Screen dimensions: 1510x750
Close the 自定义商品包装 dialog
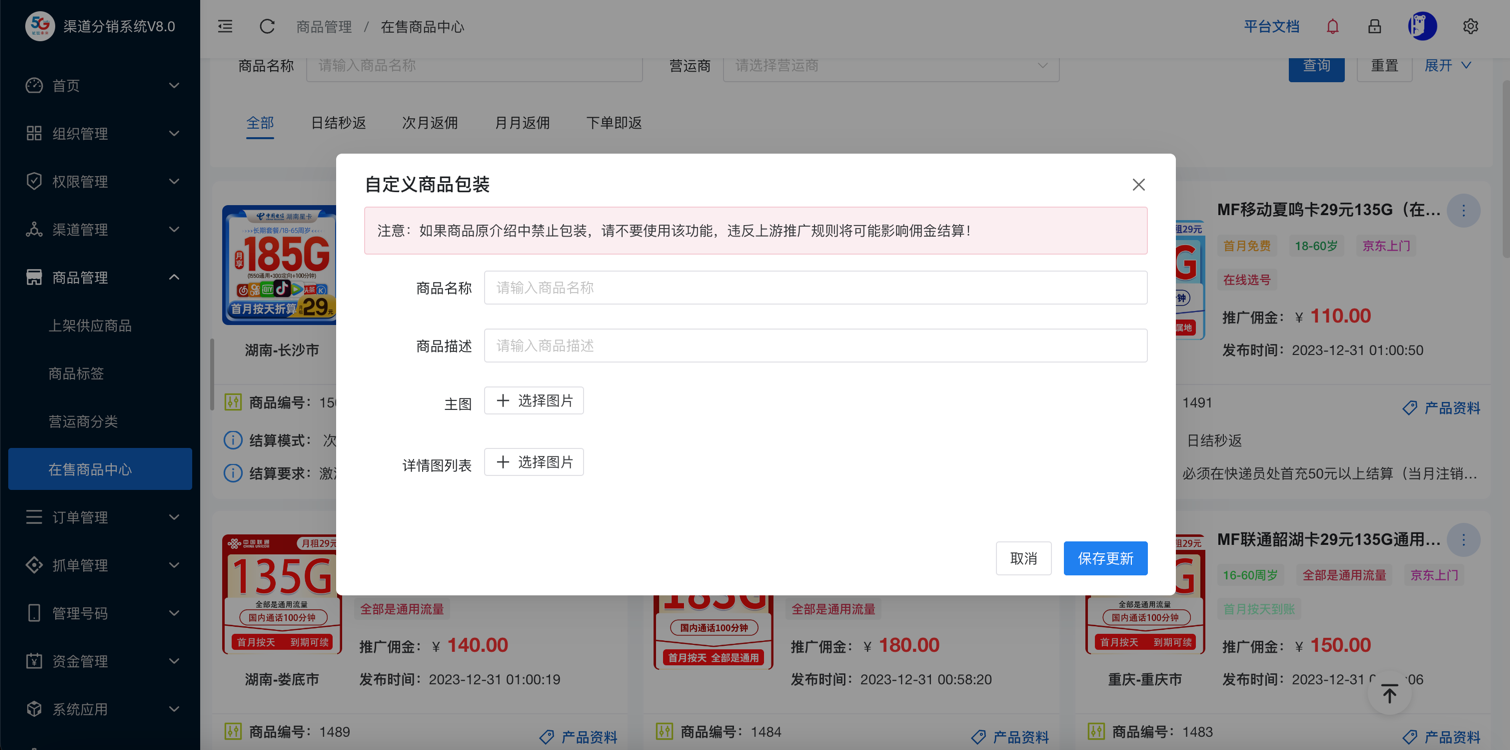pyautogui.click(x=1138, y=185)
